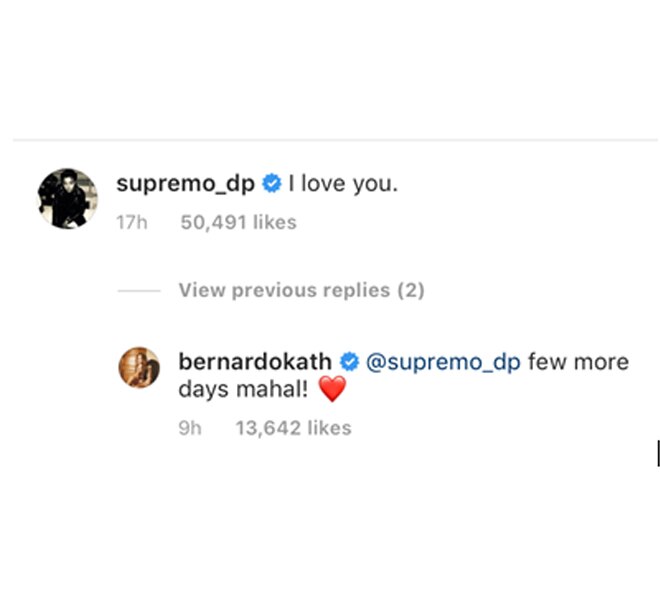
Task: Click the 17h timestamp
Action: pyautogui.click(x=132, y=222)
